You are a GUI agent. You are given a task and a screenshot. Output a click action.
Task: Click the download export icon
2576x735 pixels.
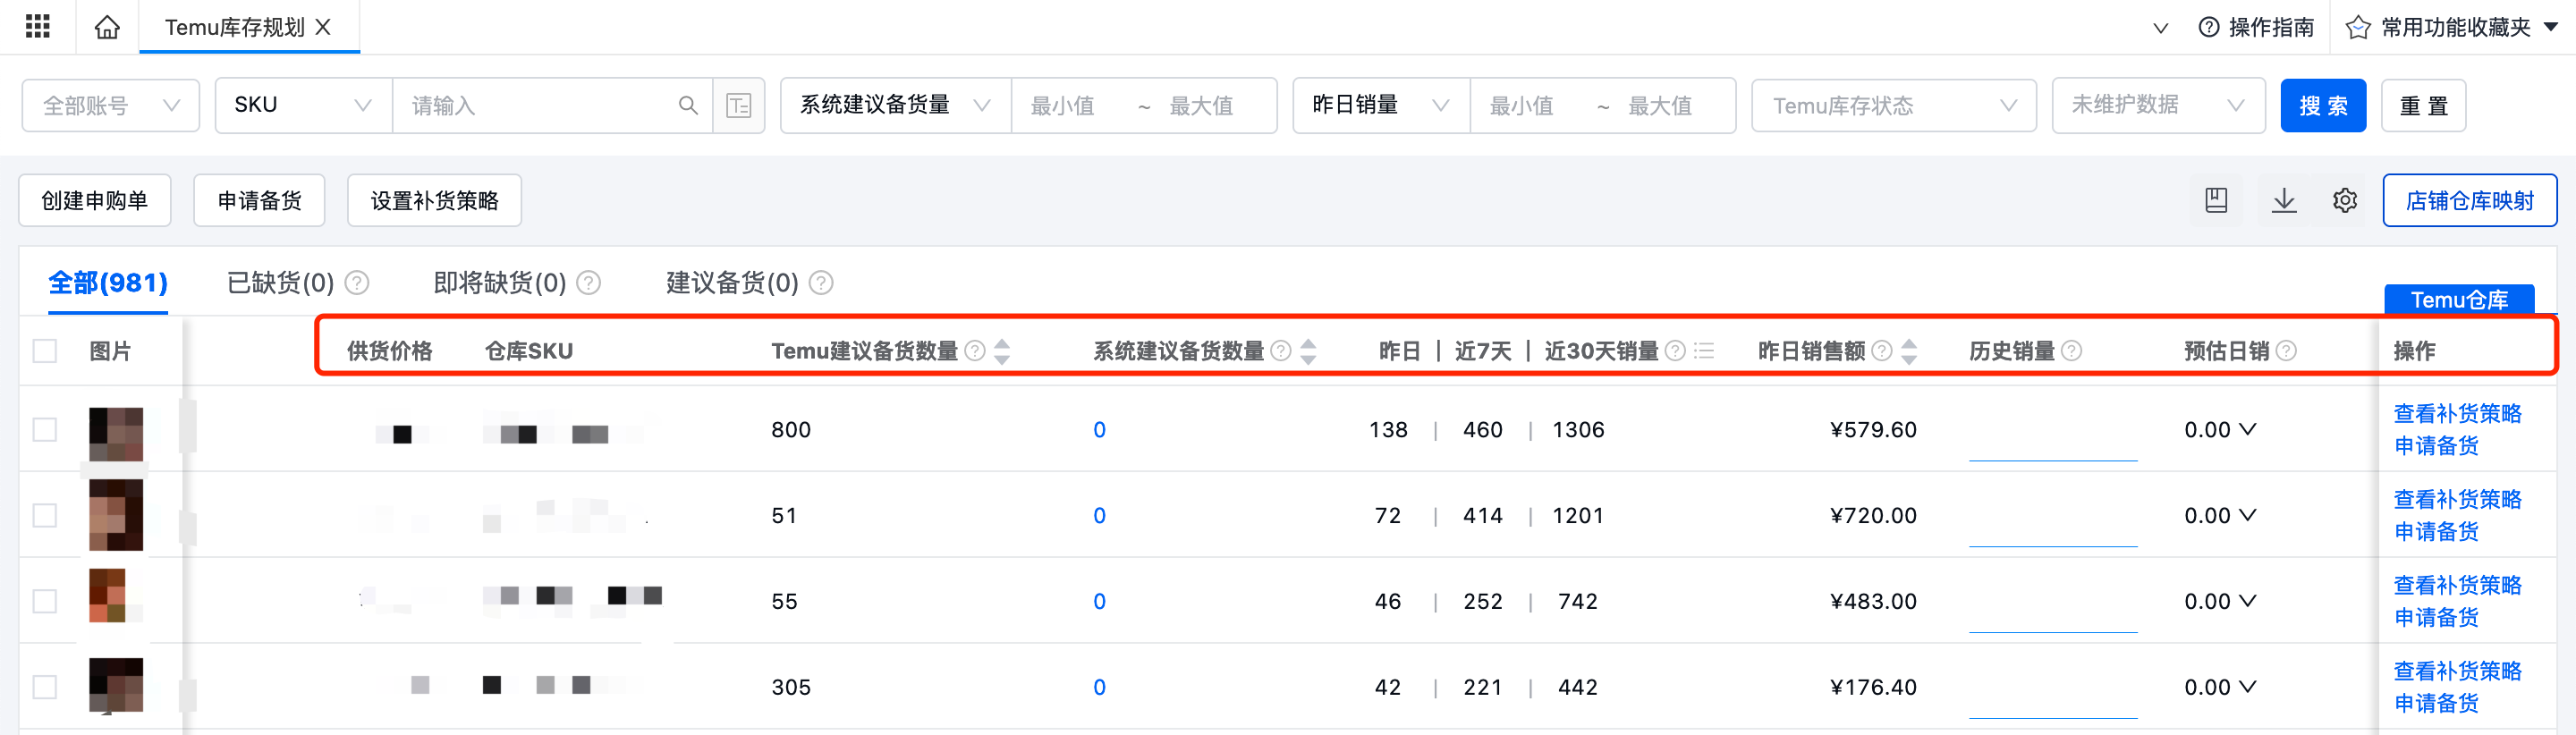pos(2284,200)
